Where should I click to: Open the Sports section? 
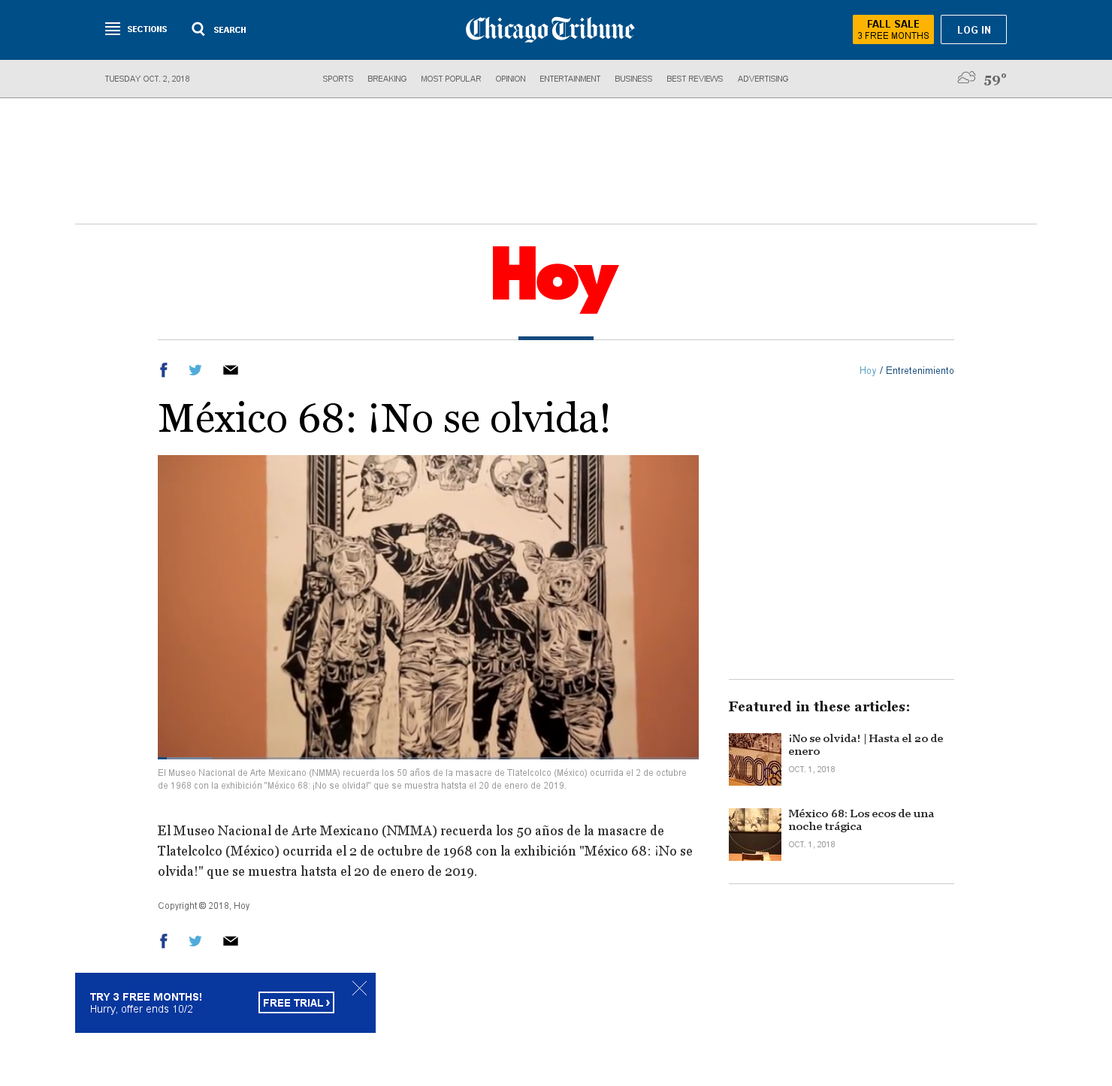tap(338, 79)
